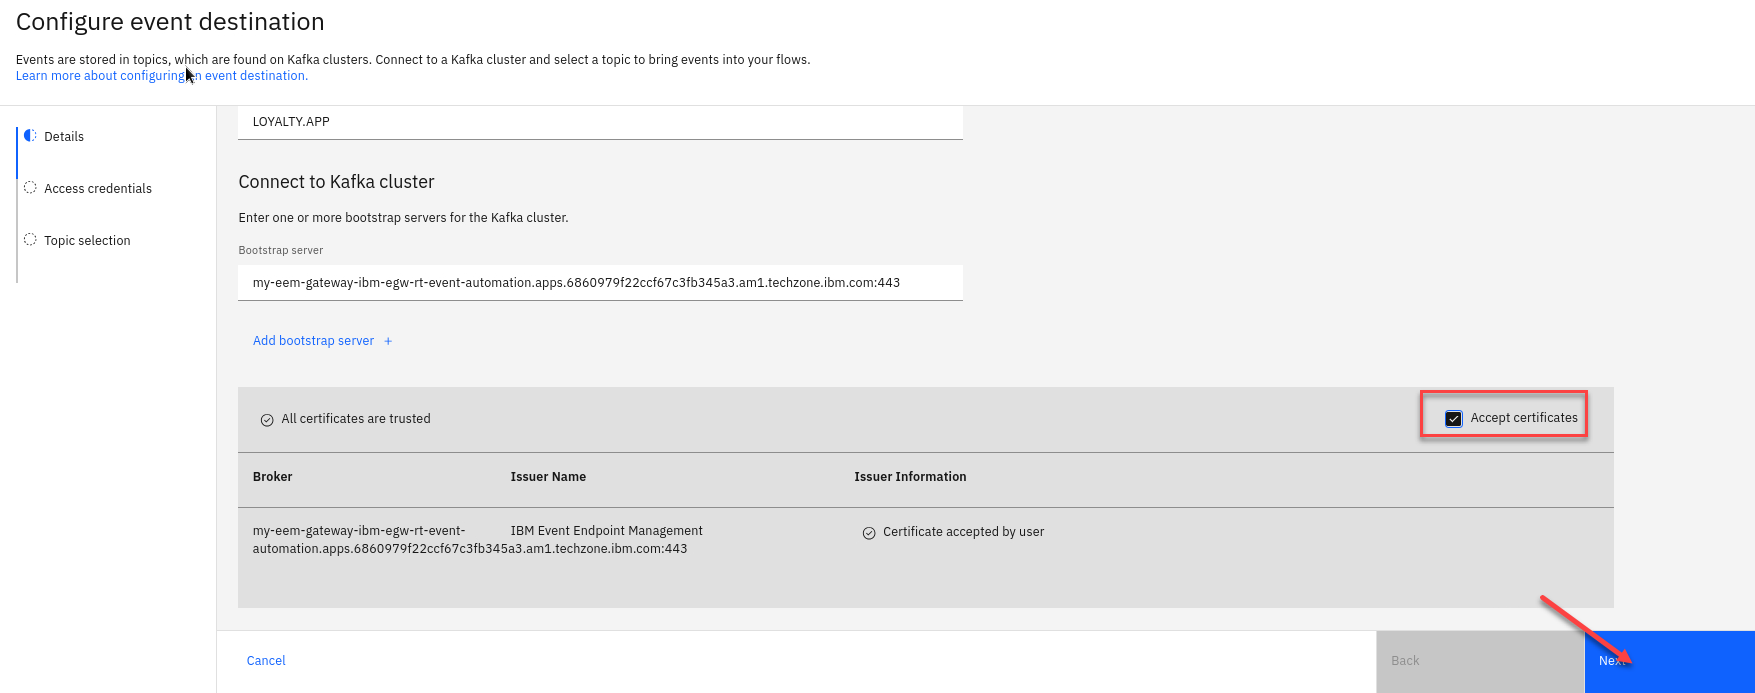Go to the Access credentials step
This screenshot has height=693, width=1755.
coord(98,189)
